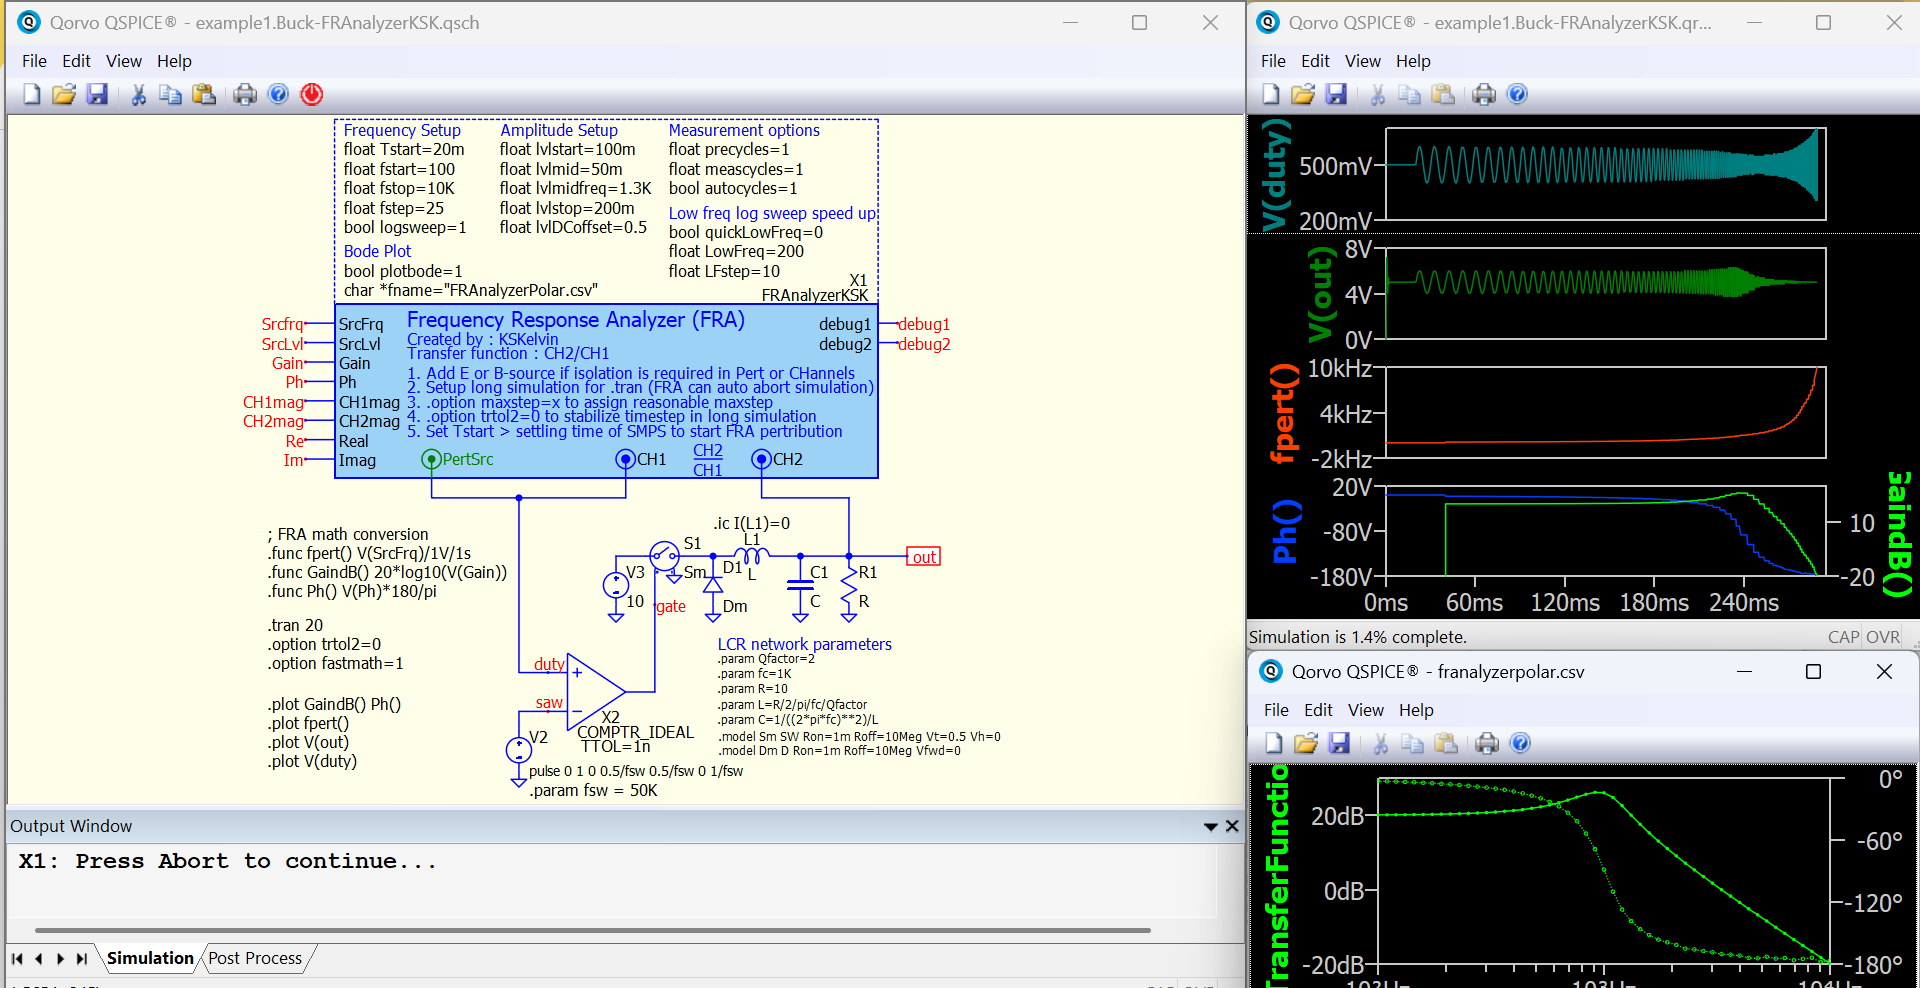Viewport: 1920px width, 988px height.
Task: Click V(out) trace label in waveform window
Action: (x=1321, y=294)
